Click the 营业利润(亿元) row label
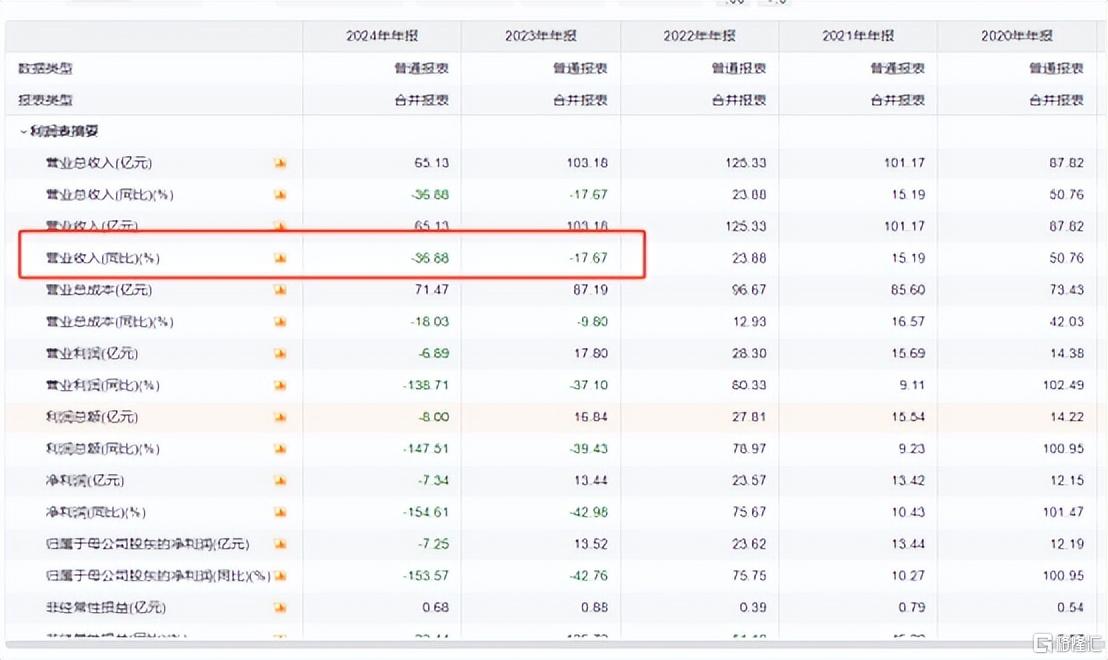 coord(92,354)
